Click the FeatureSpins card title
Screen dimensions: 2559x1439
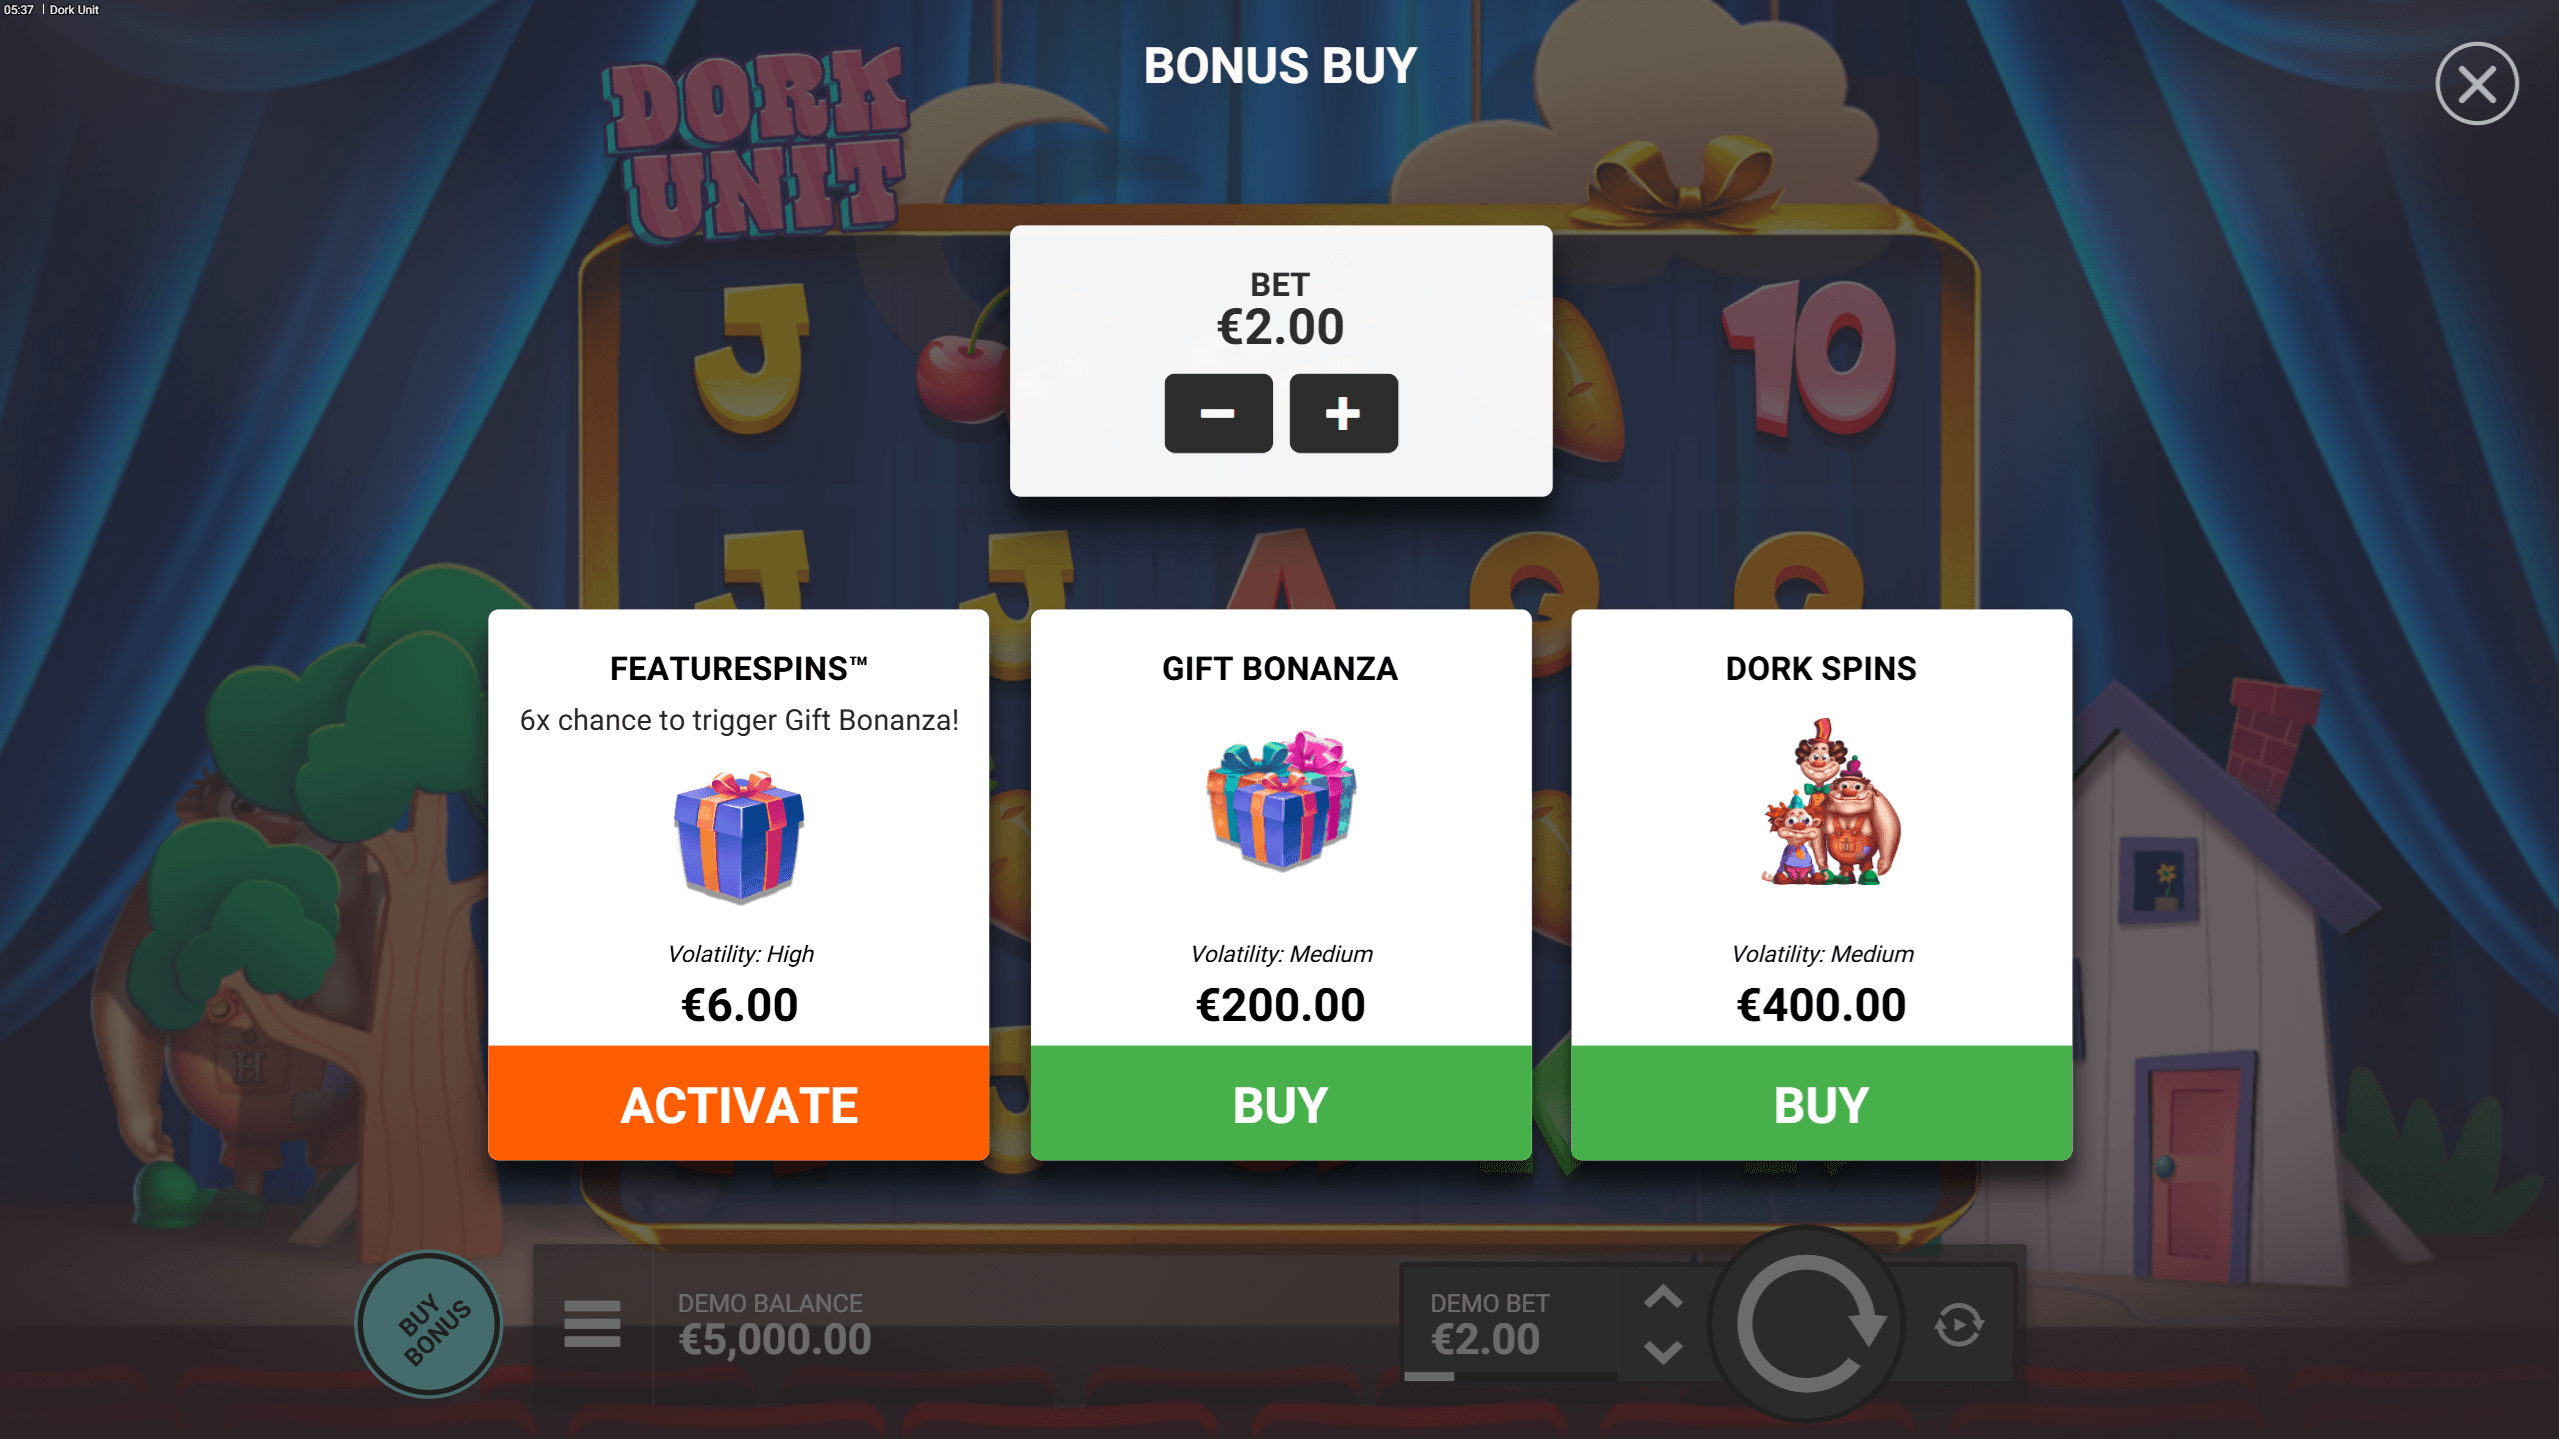[739, 668]
